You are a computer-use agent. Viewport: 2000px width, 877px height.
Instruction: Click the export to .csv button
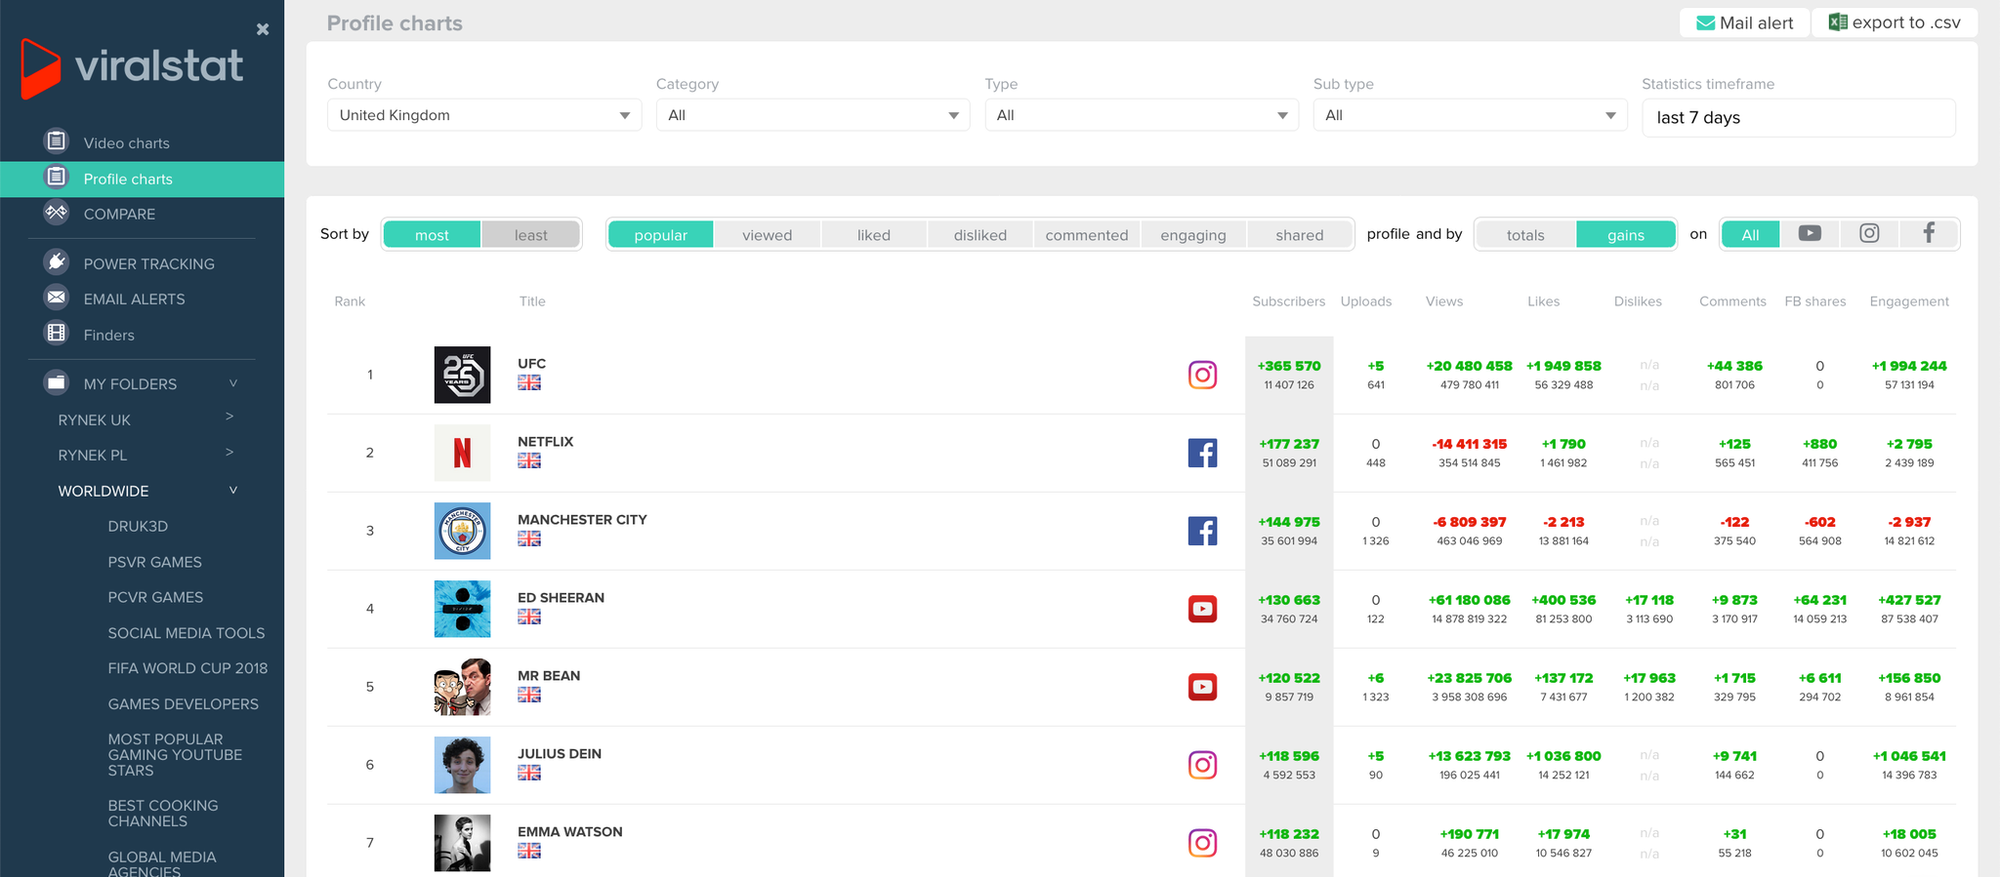[1895, 23]
